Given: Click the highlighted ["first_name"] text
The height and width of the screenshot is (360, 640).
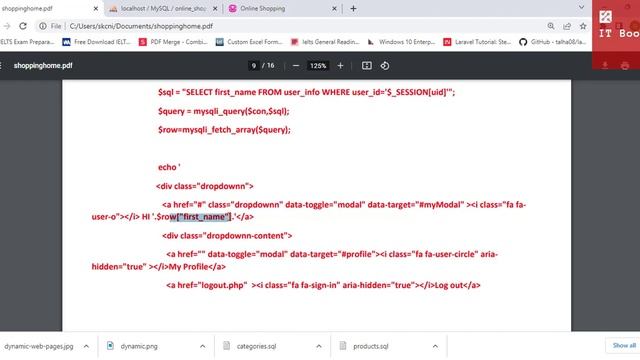Looking at the screenshot, I should tap(203, 217).
